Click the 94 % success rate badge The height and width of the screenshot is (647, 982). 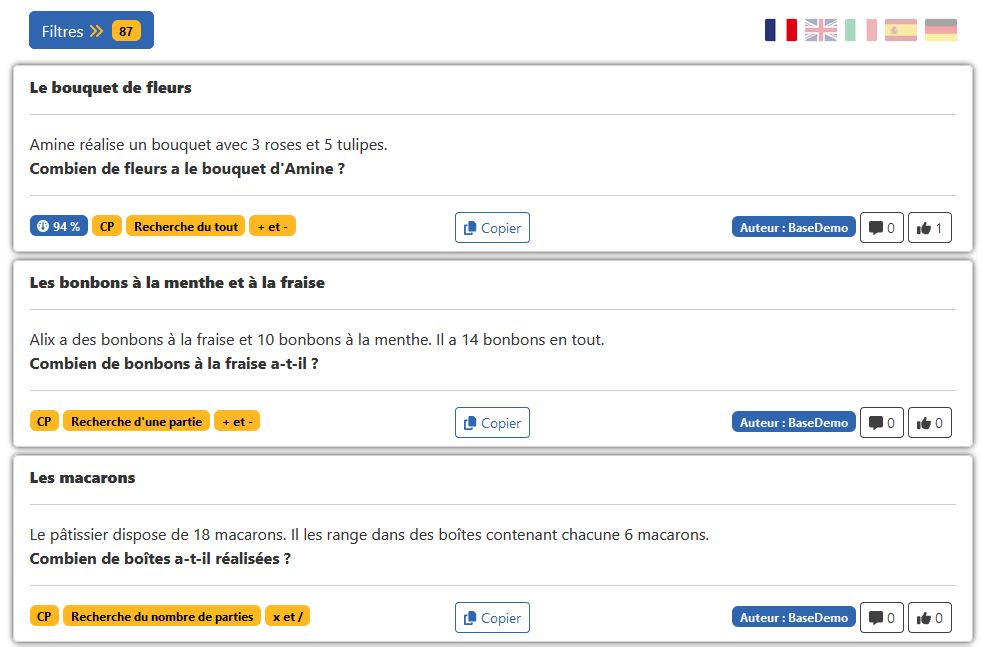click(x=59, y=226)
